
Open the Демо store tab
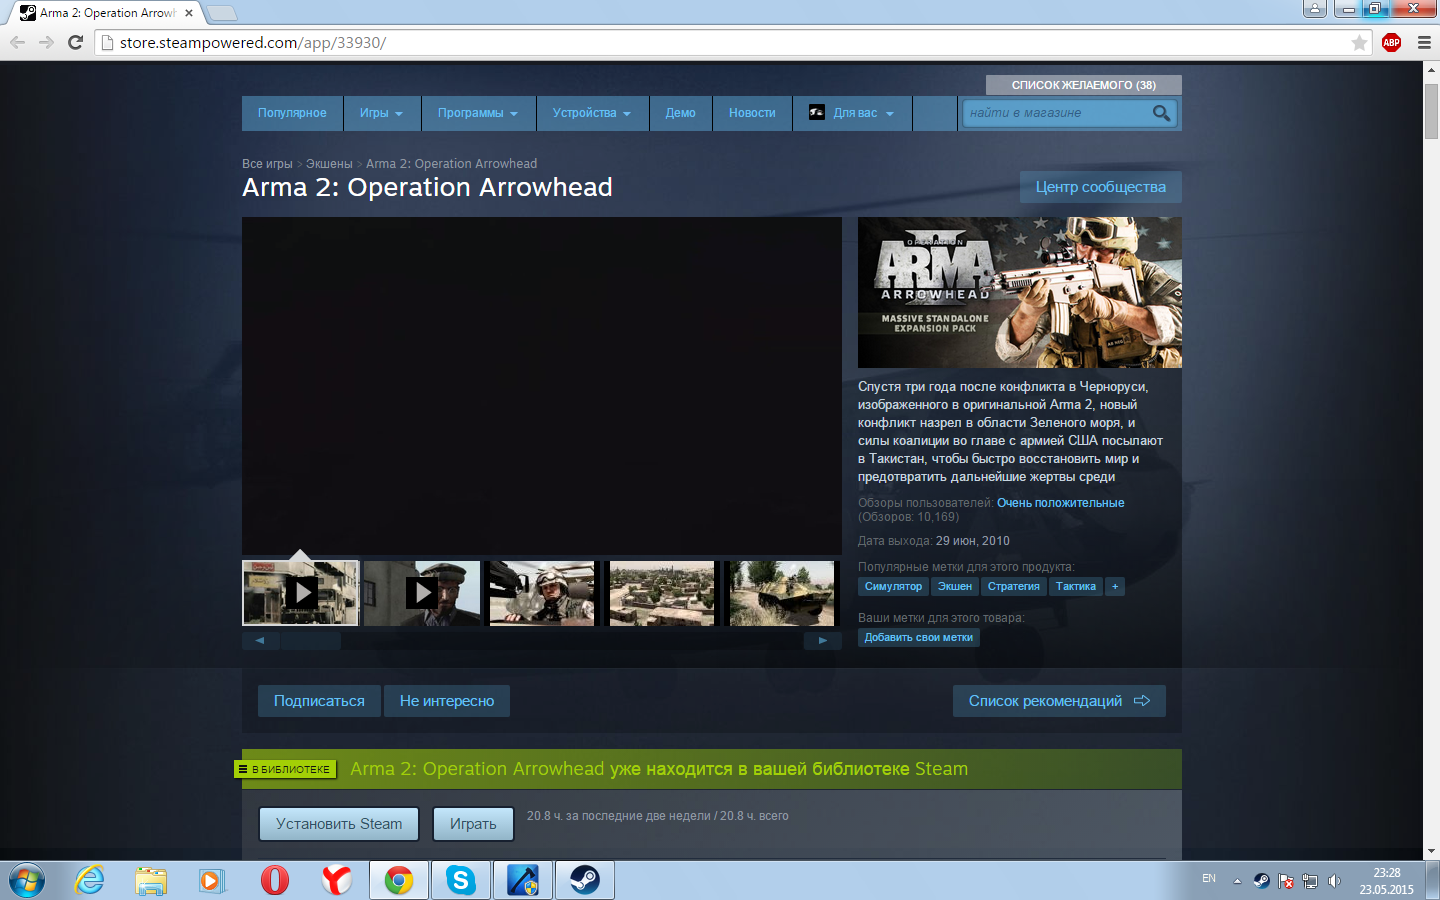pyautogui.click(x=680, y=113)
